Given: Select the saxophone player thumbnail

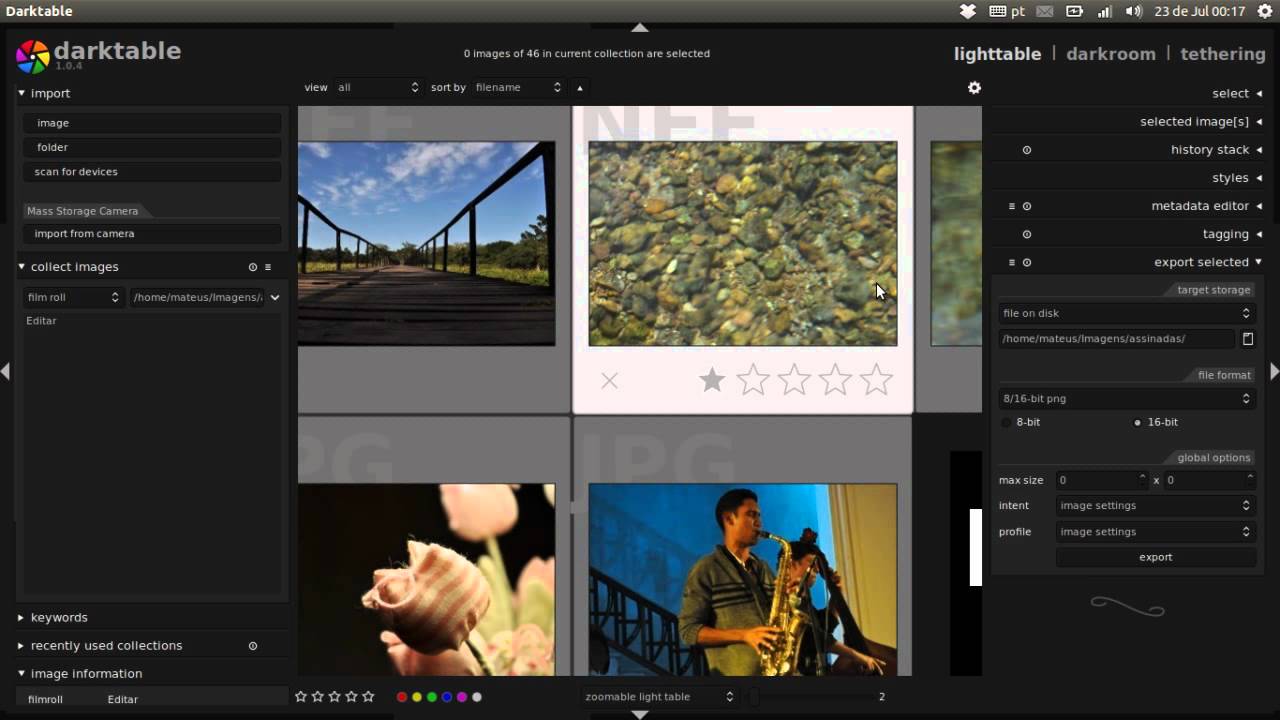Looking at the screenshot, I should (743, 579).
